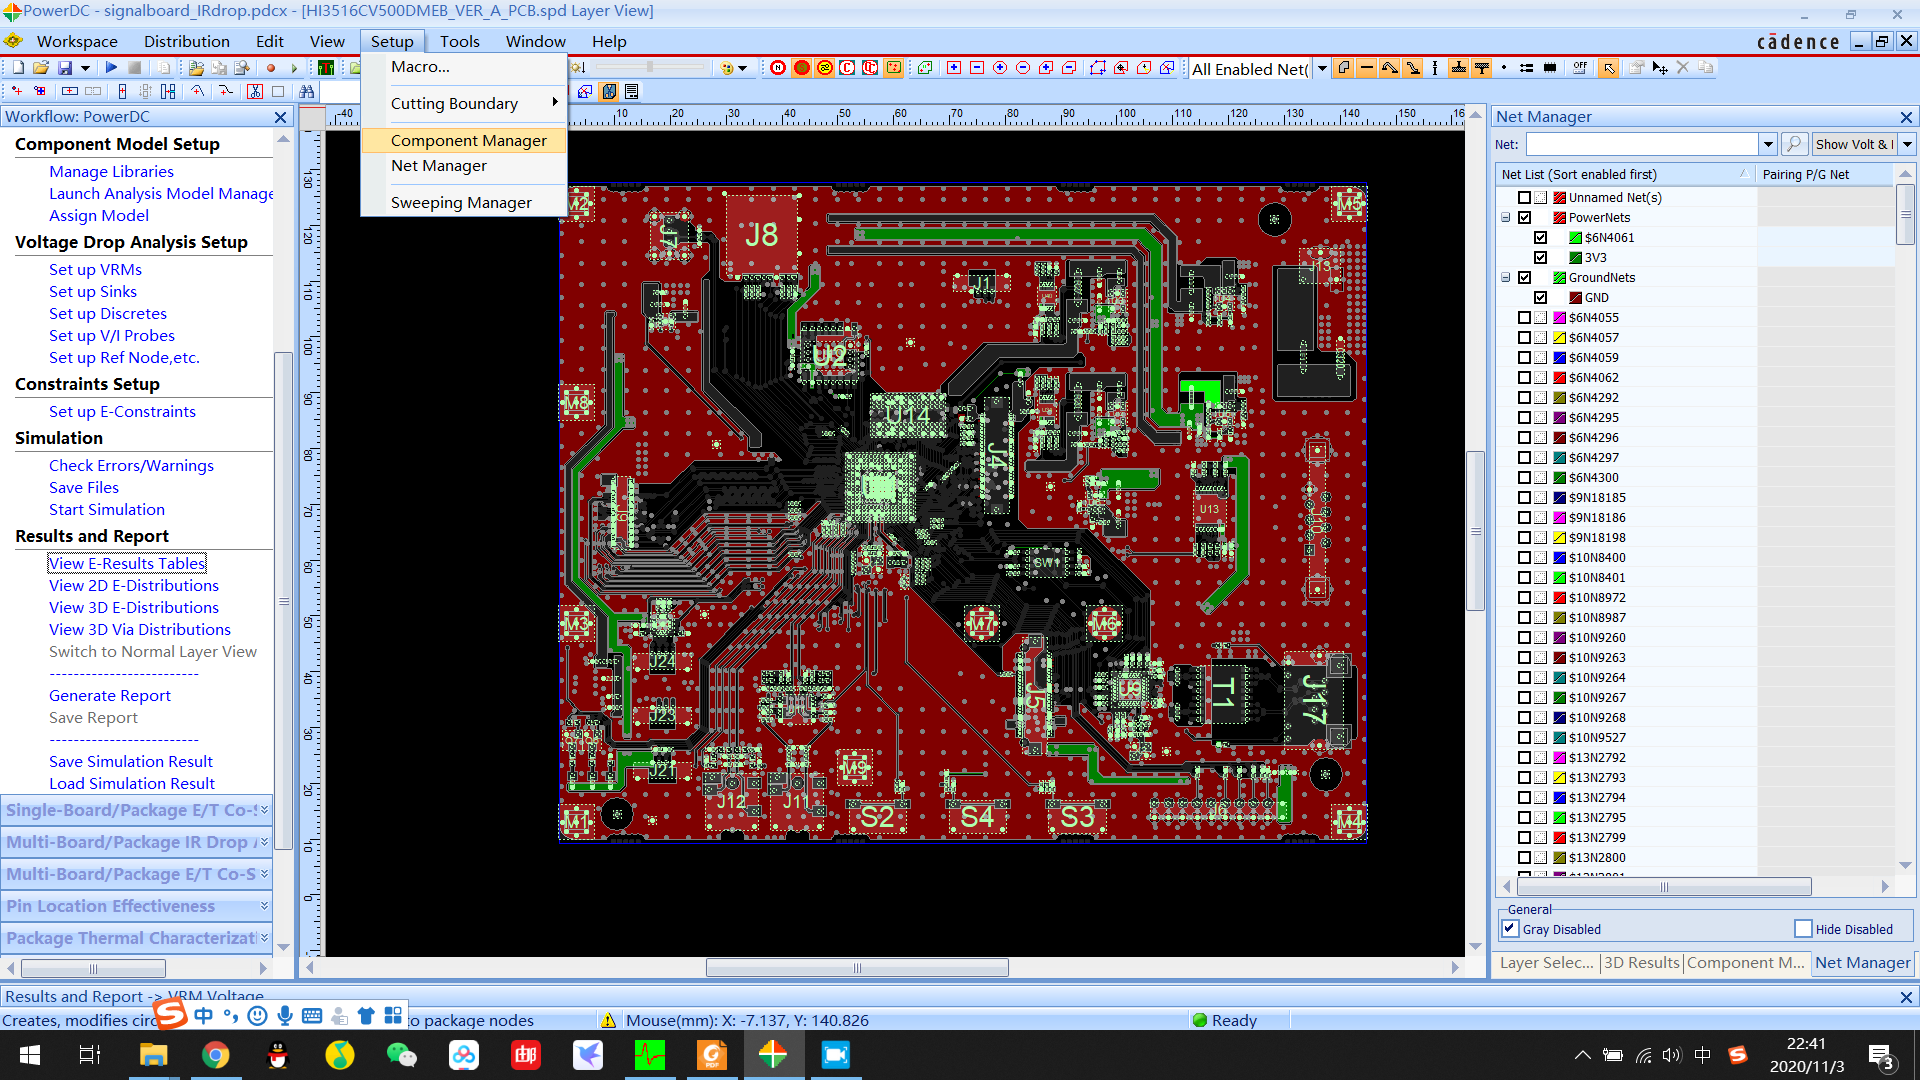Open the View E-Results Tables link
1920x1080 pixels.
click(x=127, y=563)
